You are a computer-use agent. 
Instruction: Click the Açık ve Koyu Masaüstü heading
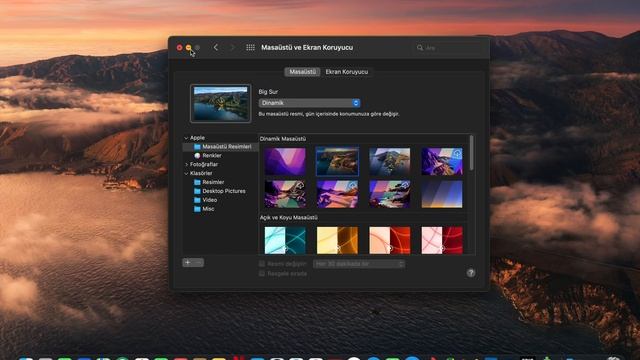click(289, 218)
